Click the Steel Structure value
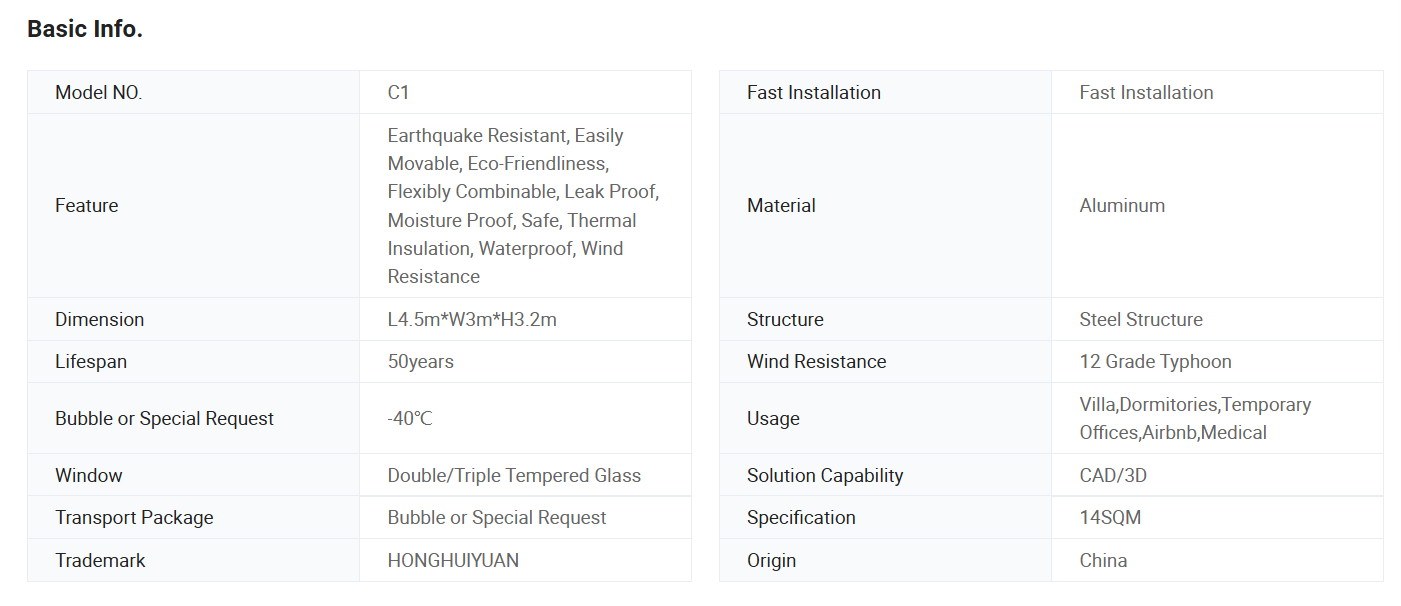The height and width of the screenshot is (606, 1401). click(x=1141, y=319)
